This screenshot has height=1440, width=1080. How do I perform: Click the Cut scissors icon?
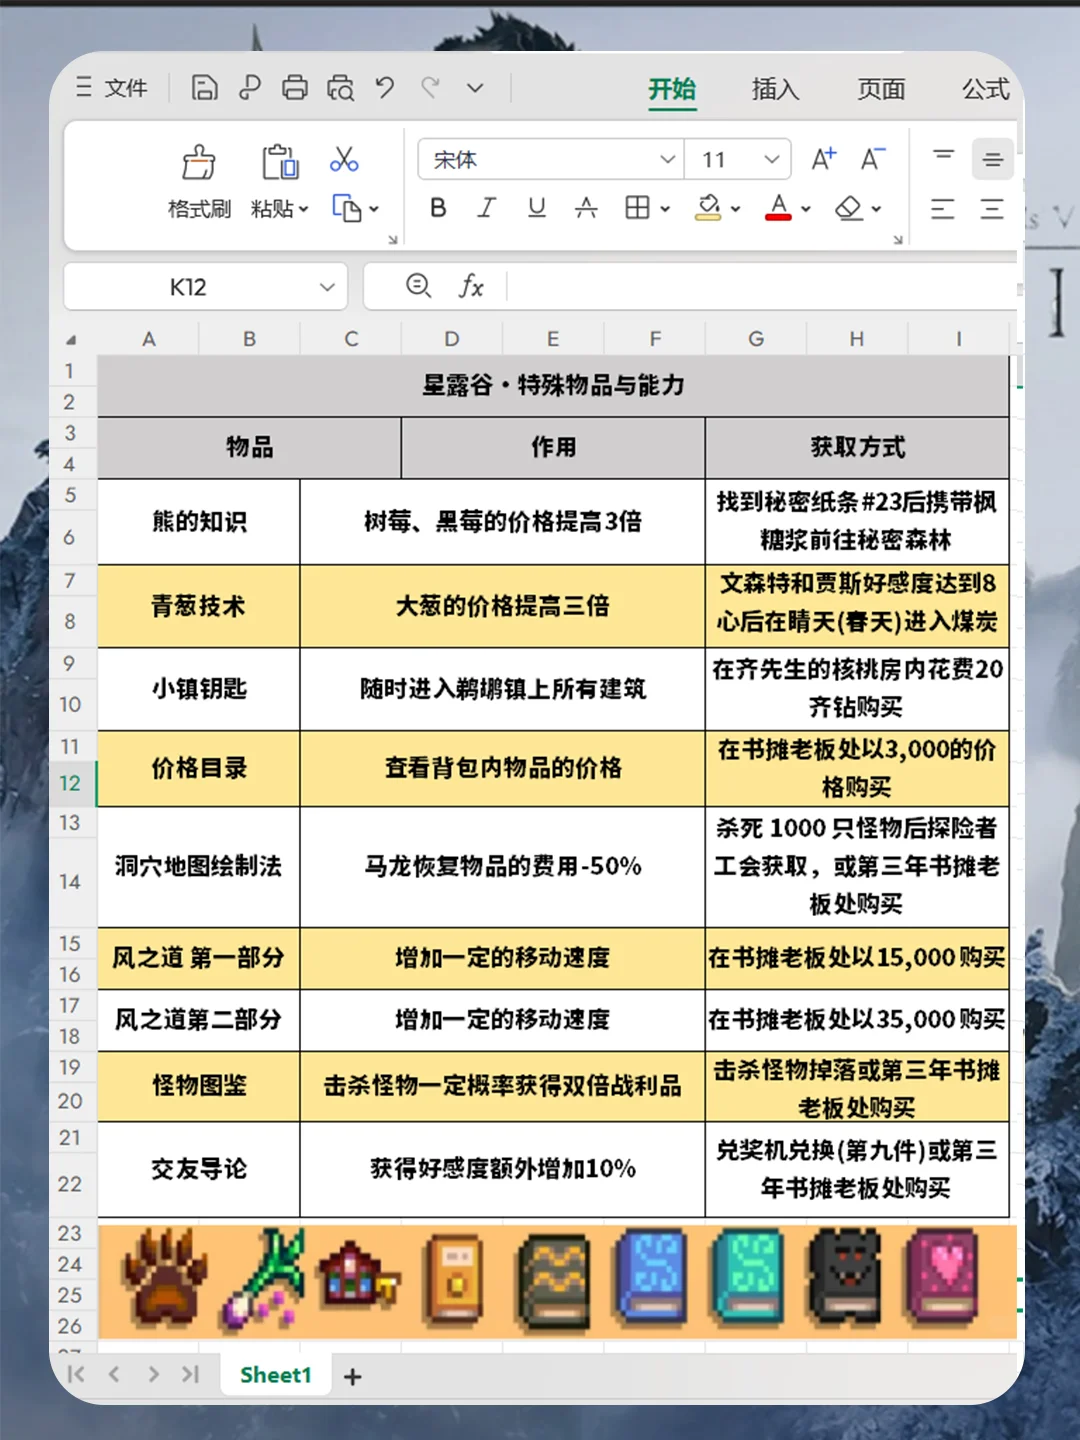coord(344,159)
